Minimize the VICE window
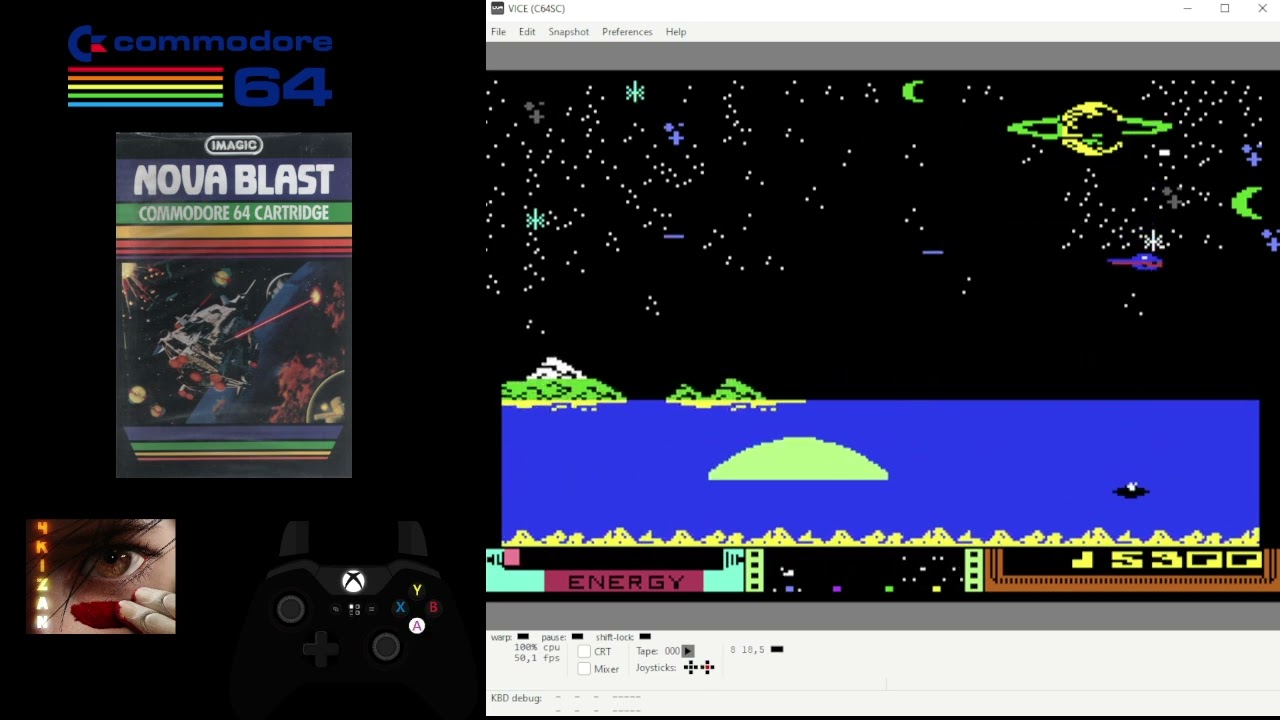 click(1187, 9)
